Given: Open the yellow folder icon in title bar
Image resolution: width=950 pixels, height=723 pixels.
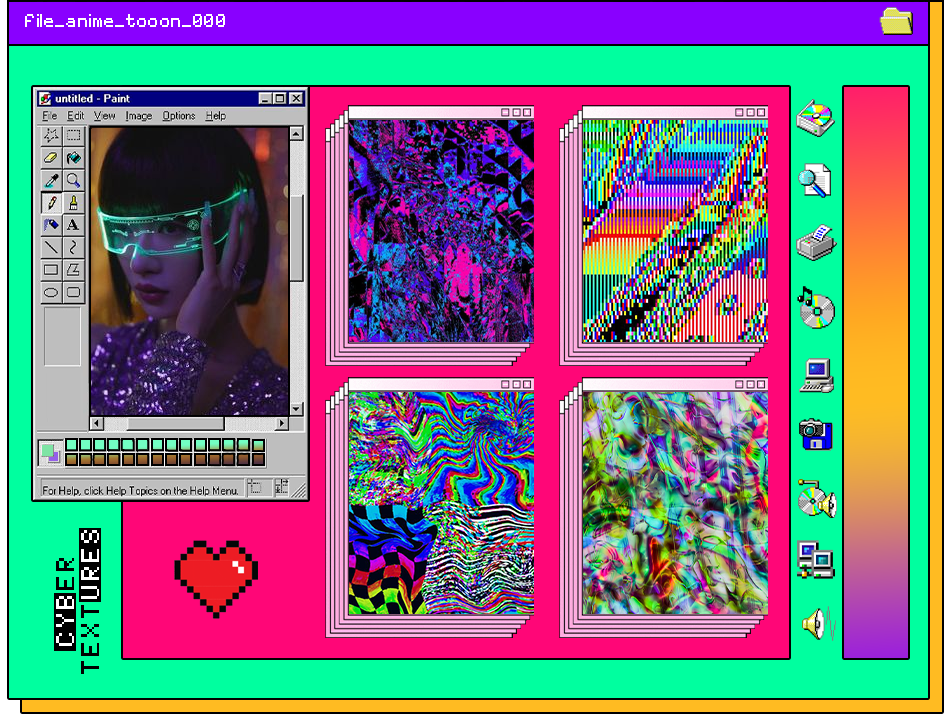Looking at the screenshot, I should point(896,21).
